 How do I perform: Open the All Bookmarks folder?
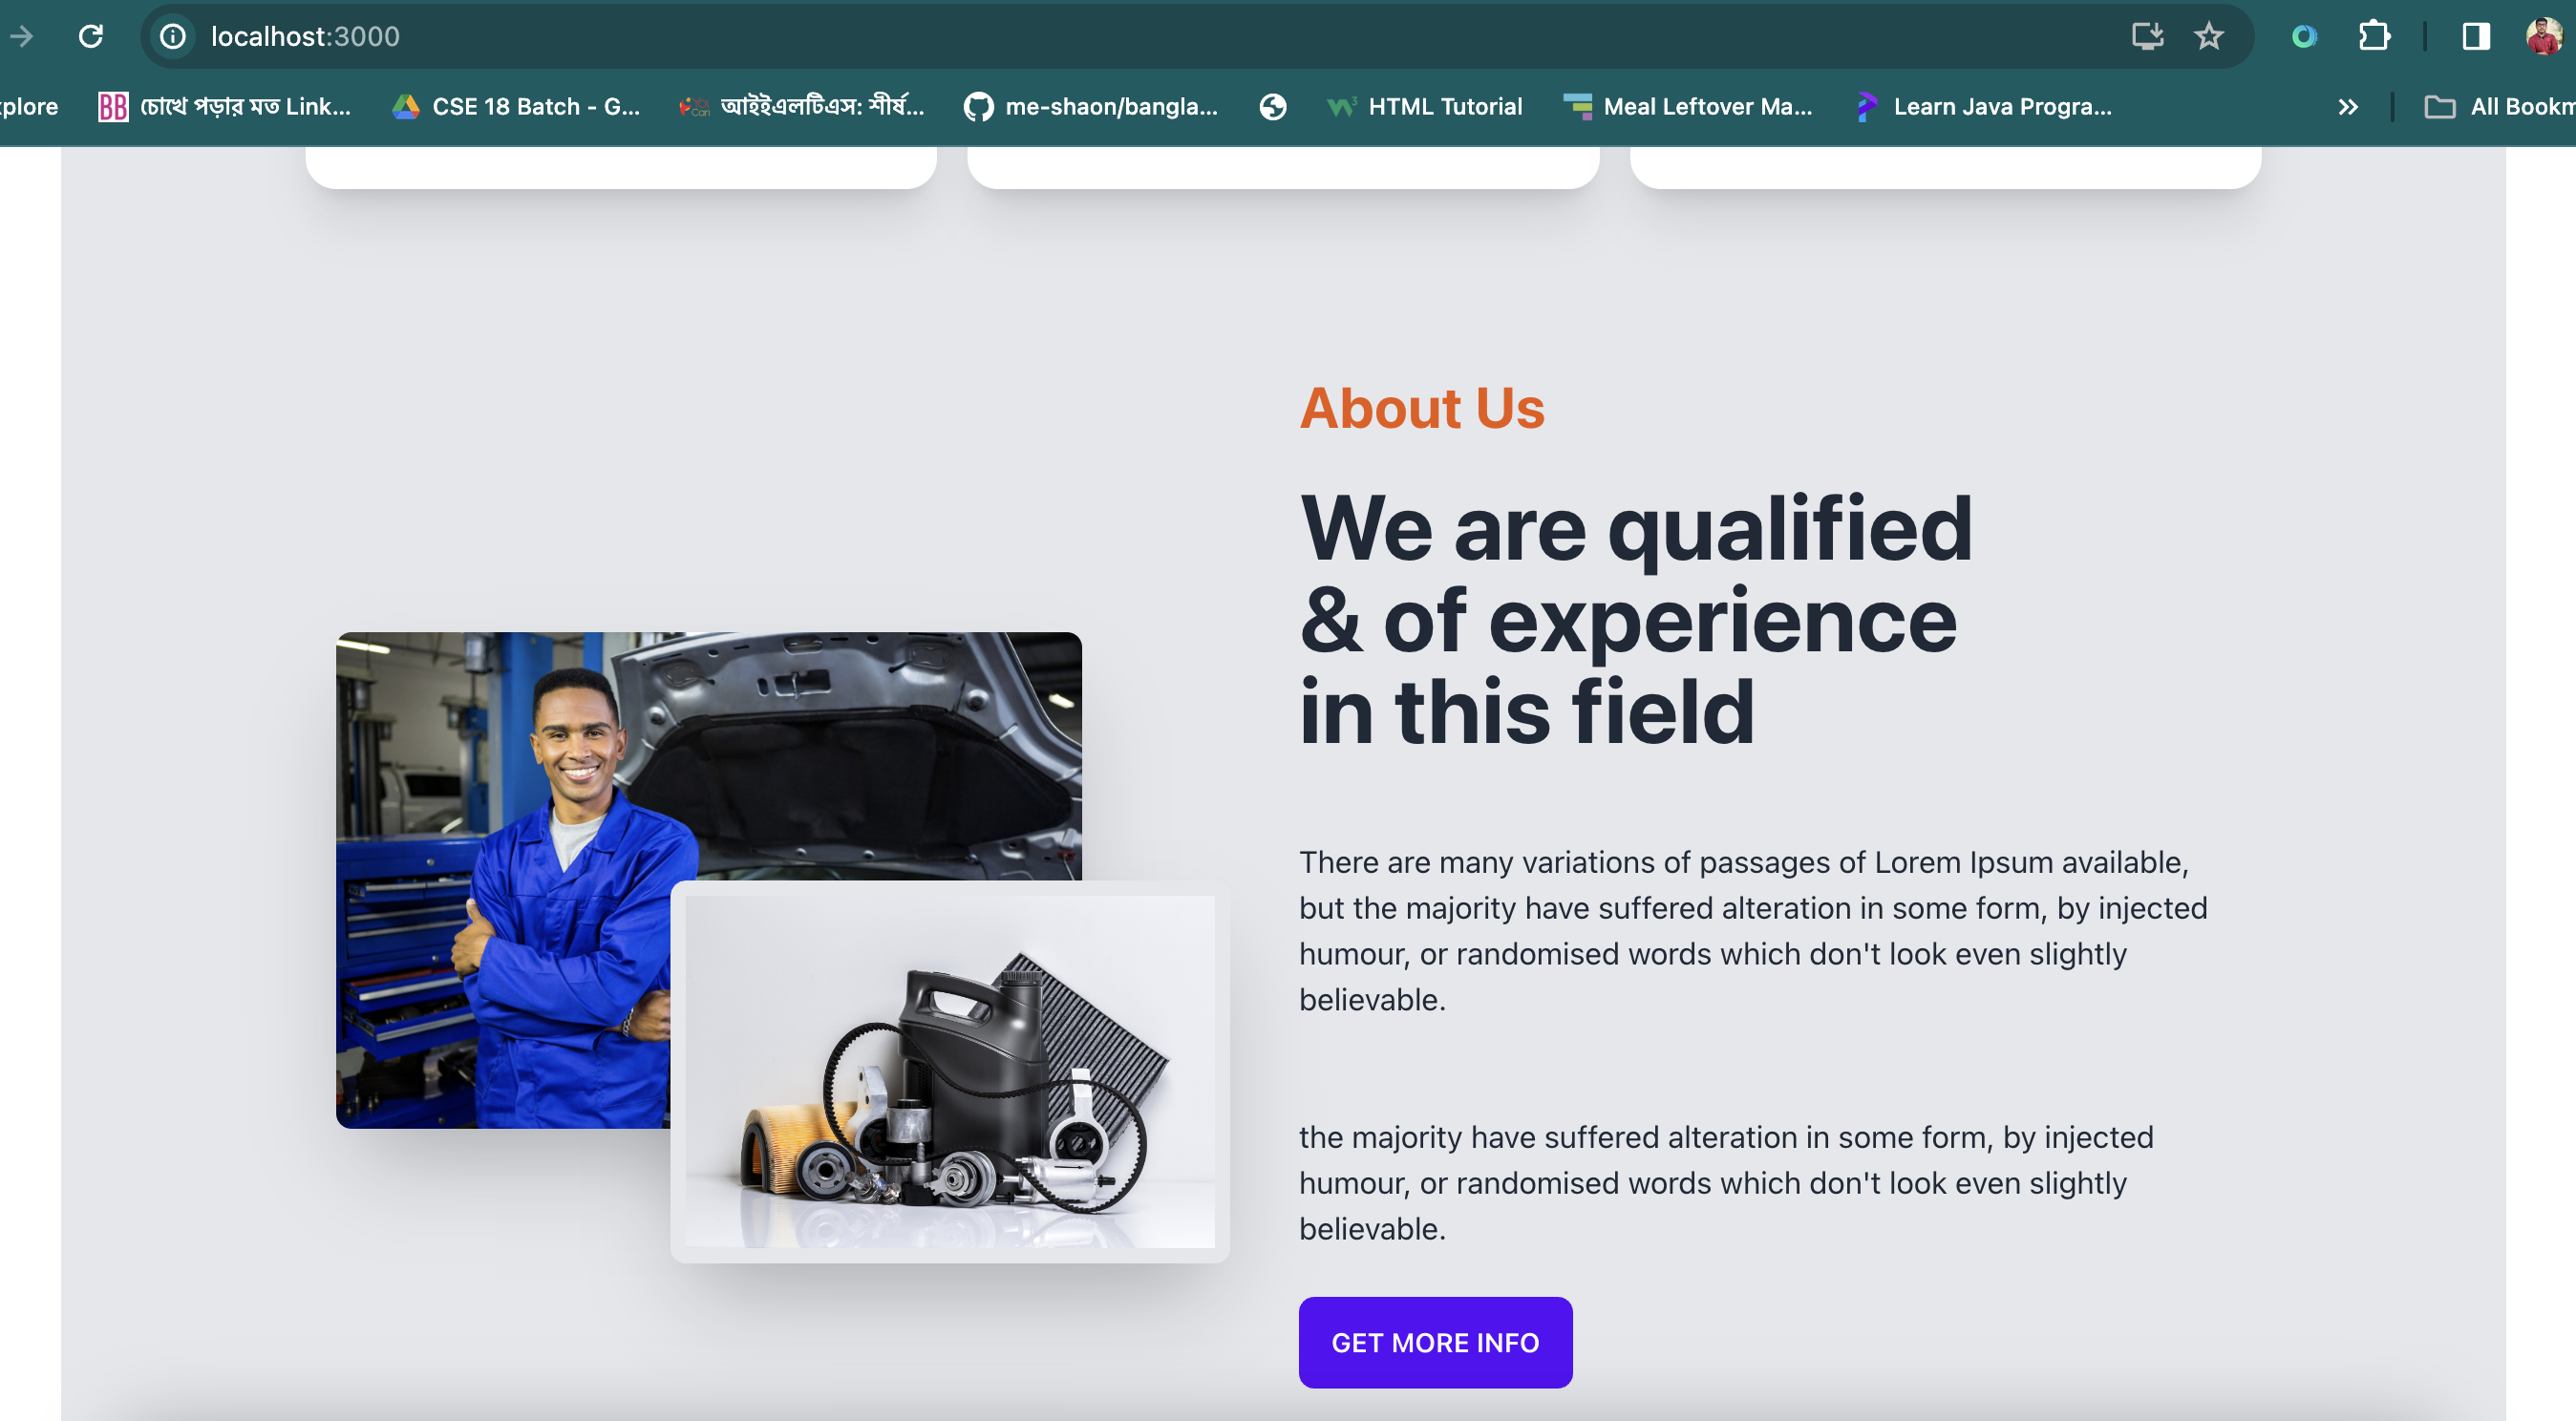2499,107
